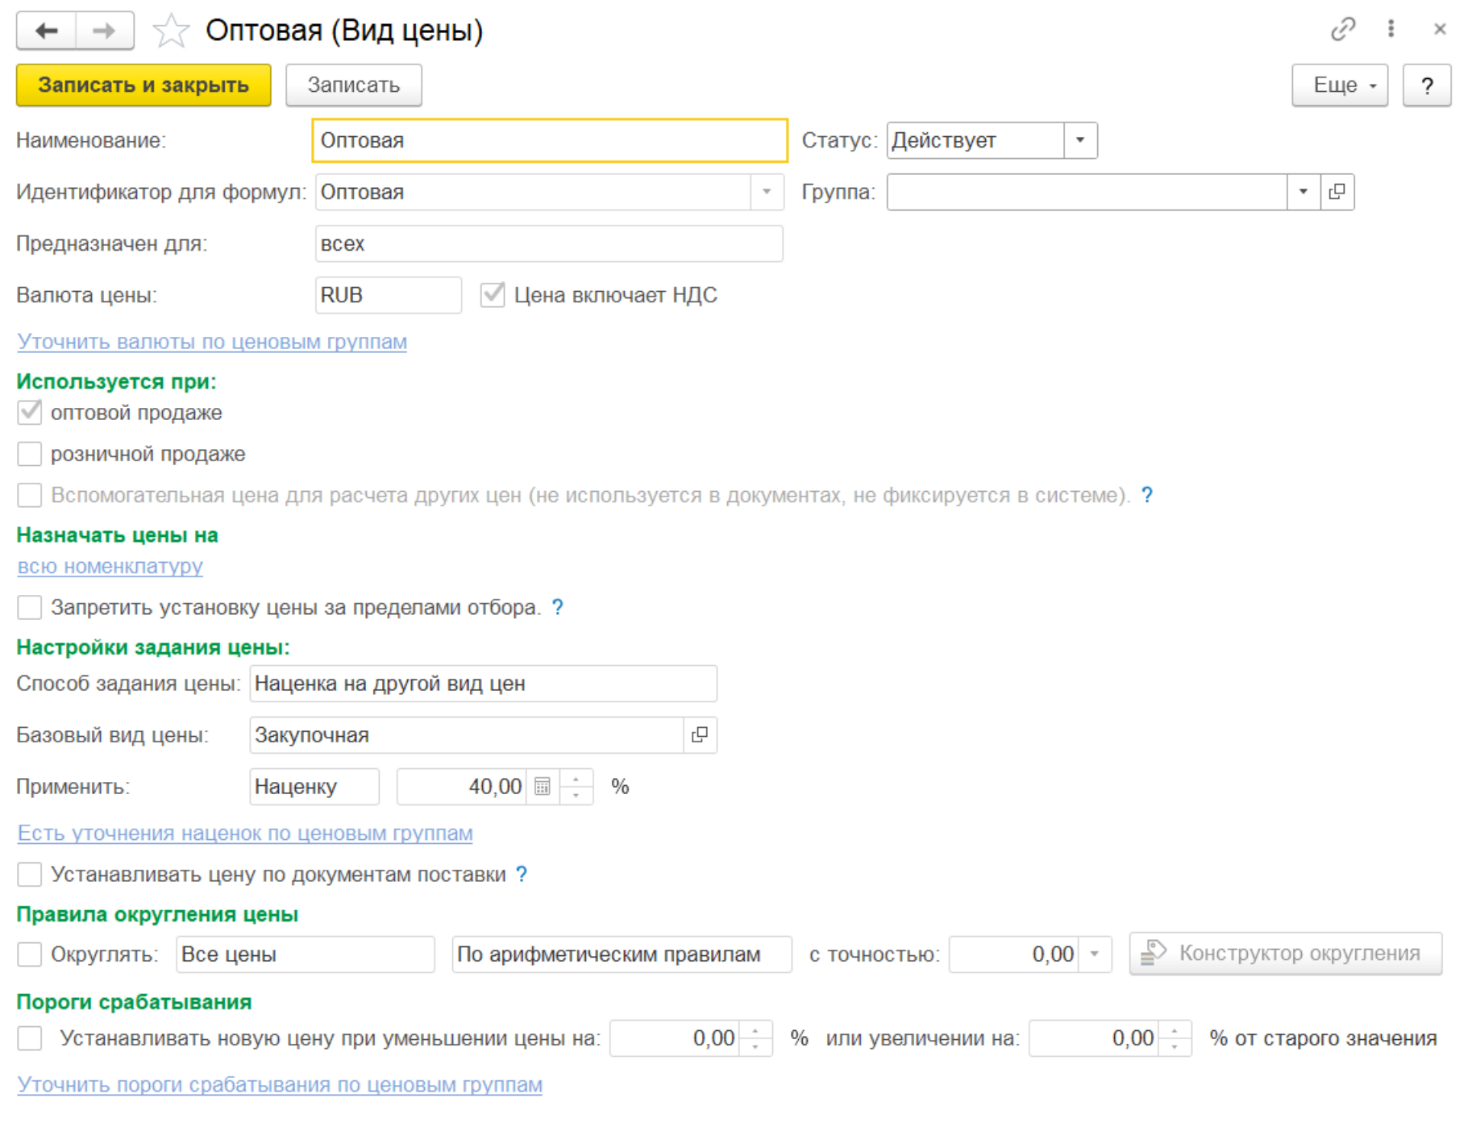Expand the rounding precision dropdown
This screenshot has height=1131, width=1476.
click(x=1095, y=955)
